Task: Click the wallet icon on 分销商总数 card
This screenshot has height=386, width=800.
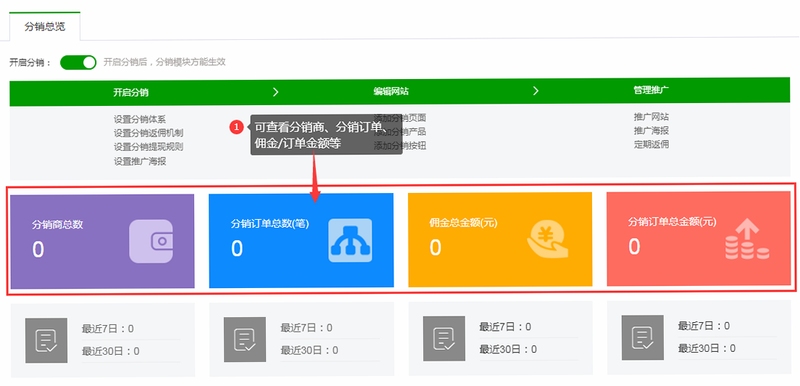Action: pos(151,241)
